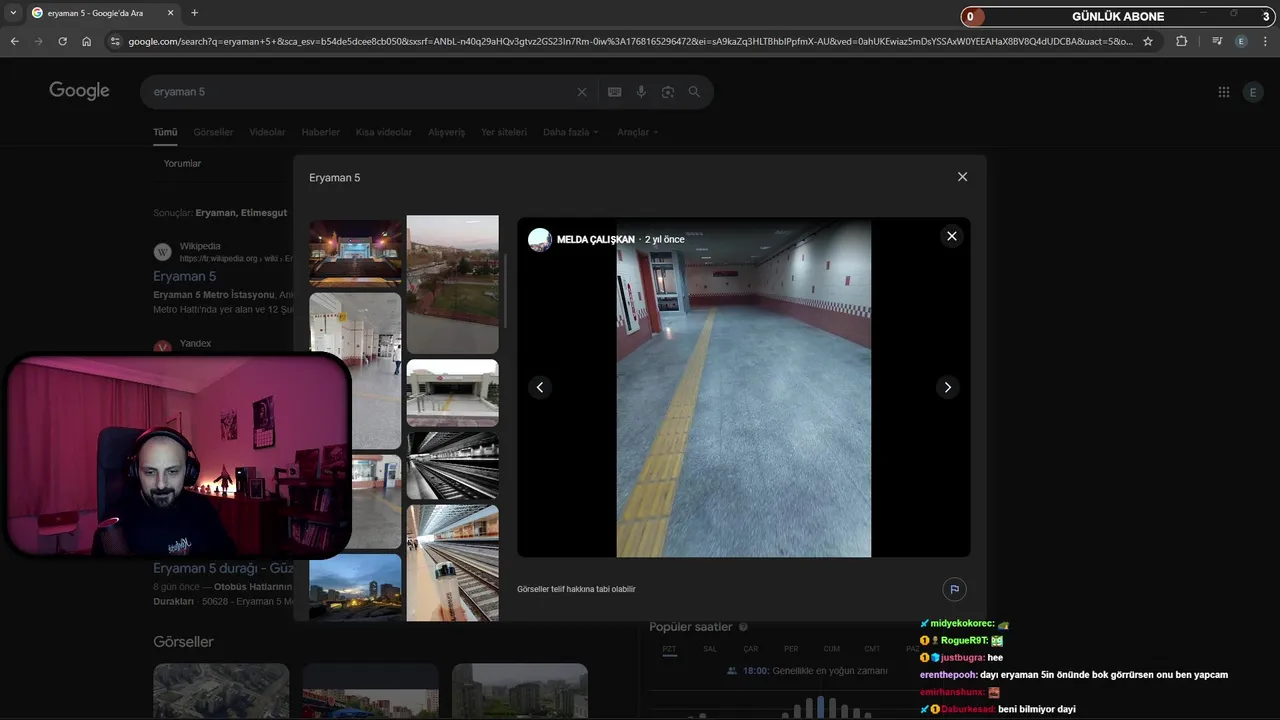The width and height of the screenshot is (1280, 720).
Task: Close the enlarged photo viewer
Action: (x=952, y=236)
